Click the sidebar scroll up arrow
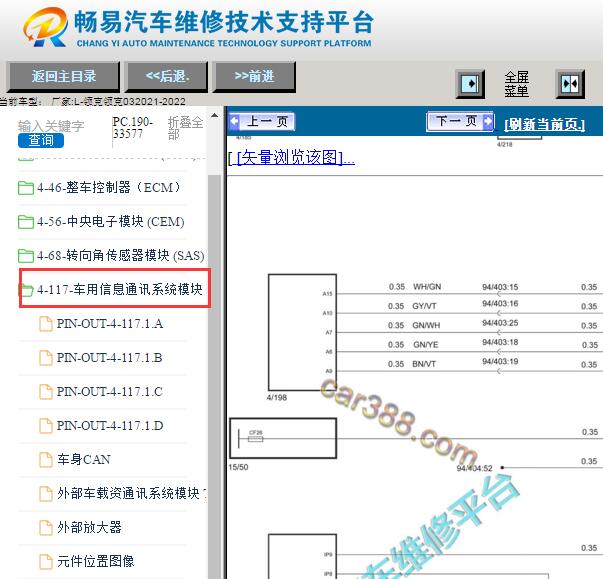 point(215,115)
